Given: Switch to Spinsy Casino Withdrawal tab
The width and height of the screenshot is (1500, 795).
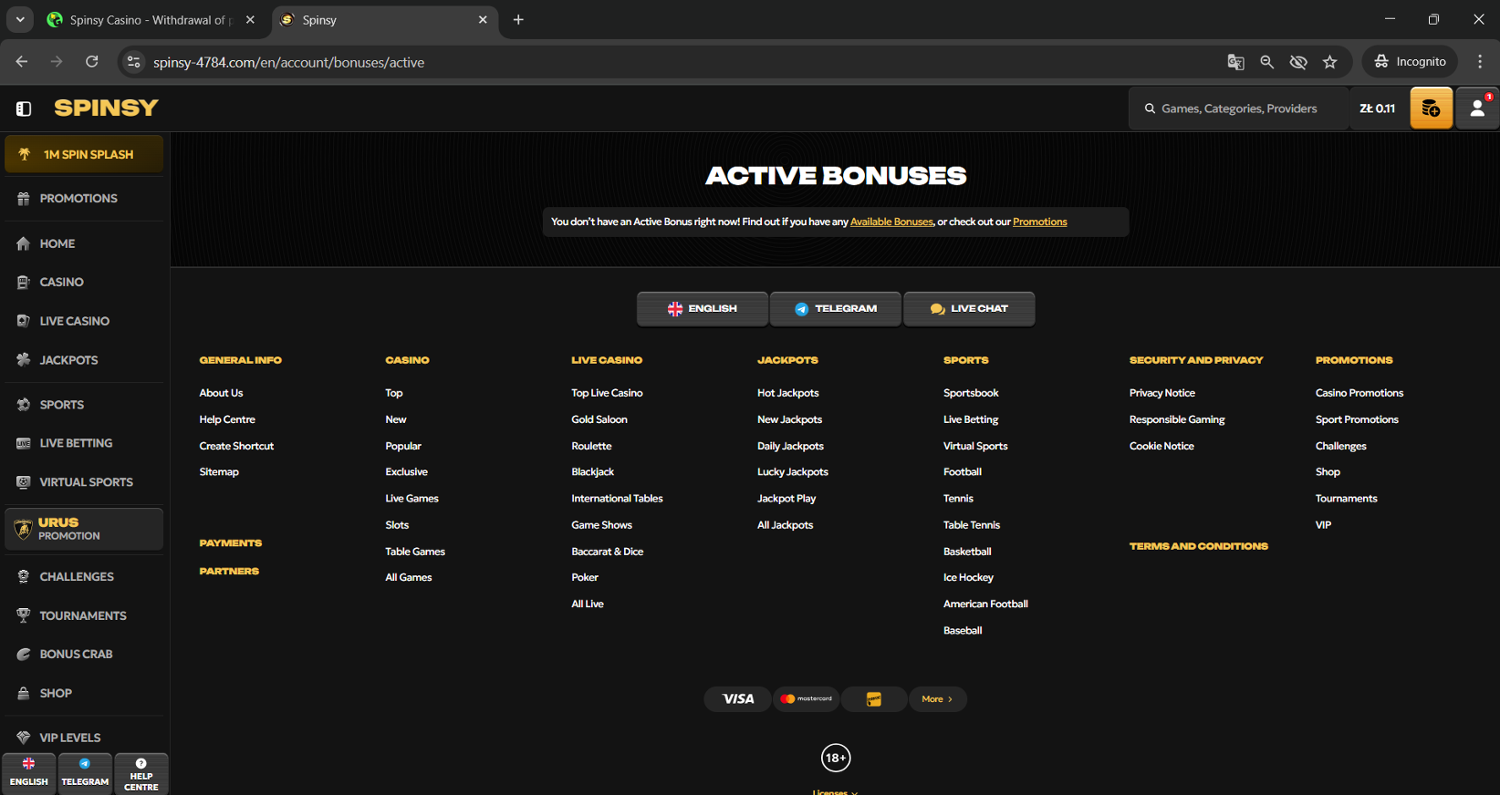Looking at the screenshot, I should 150,20.
